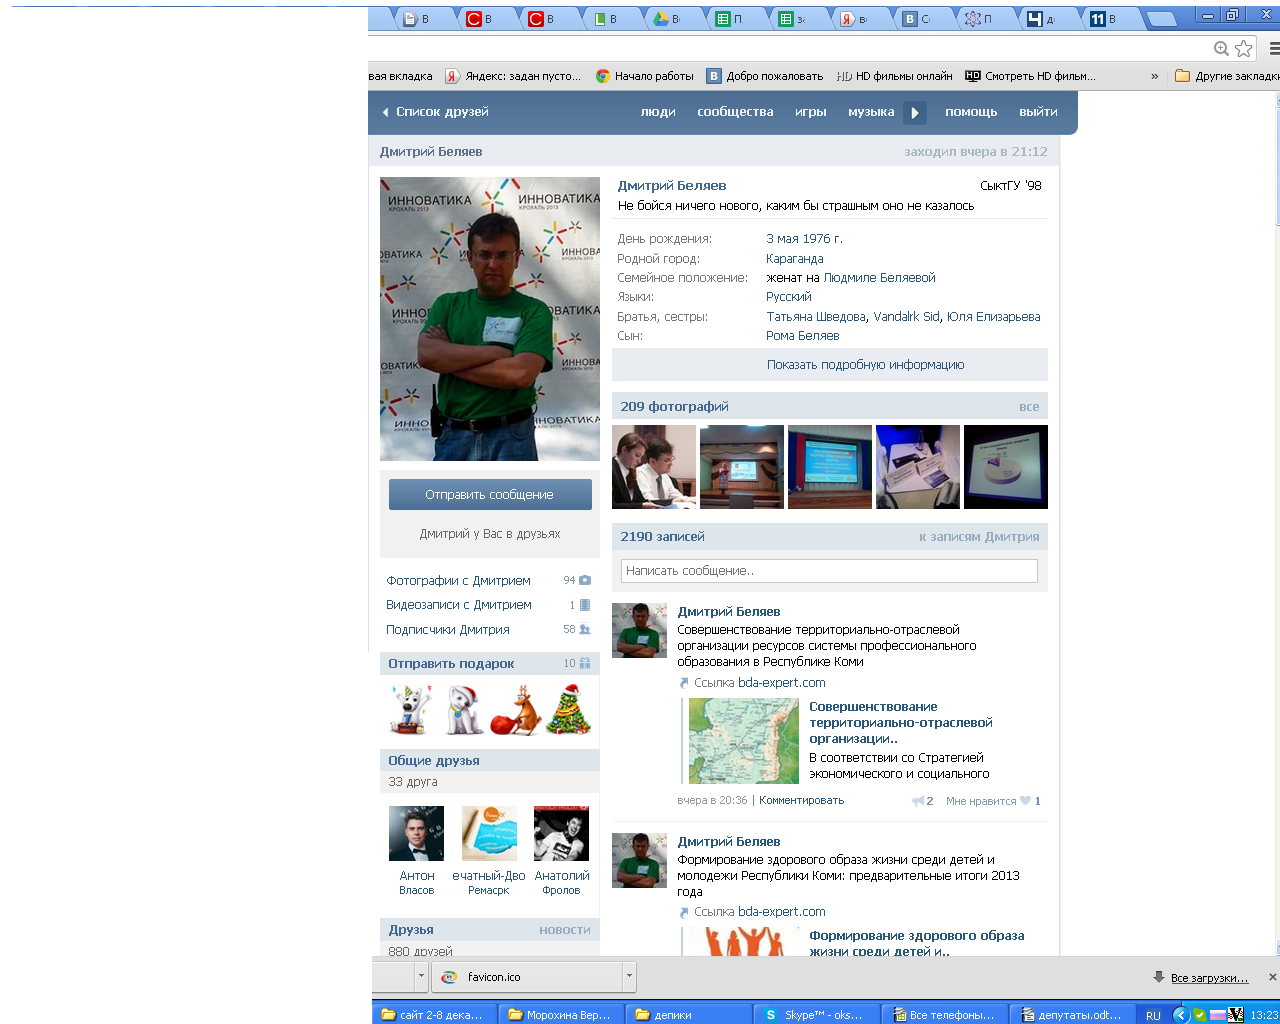Open the 'сообщества' menu item
The image size is (1280, 1024).
[735, 112]
